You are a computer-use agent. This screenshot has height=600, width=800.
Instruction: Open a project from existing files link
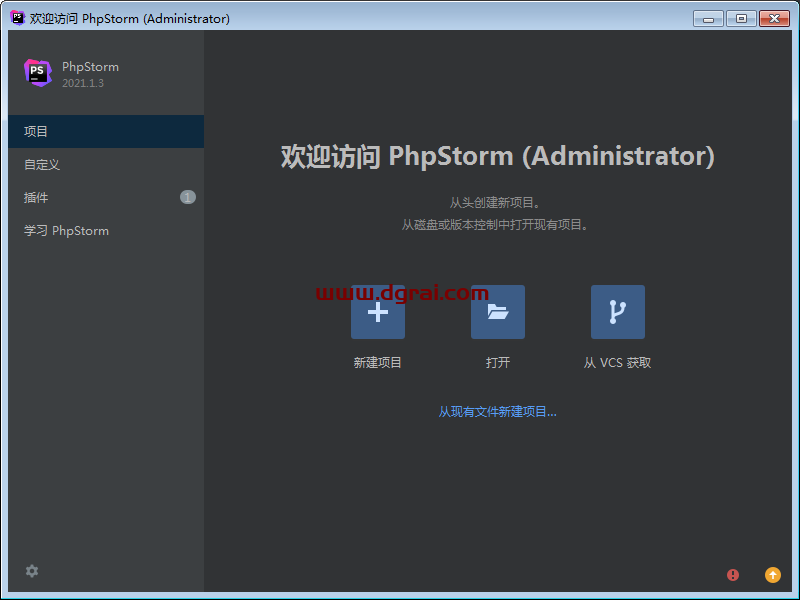coord(497,411)
